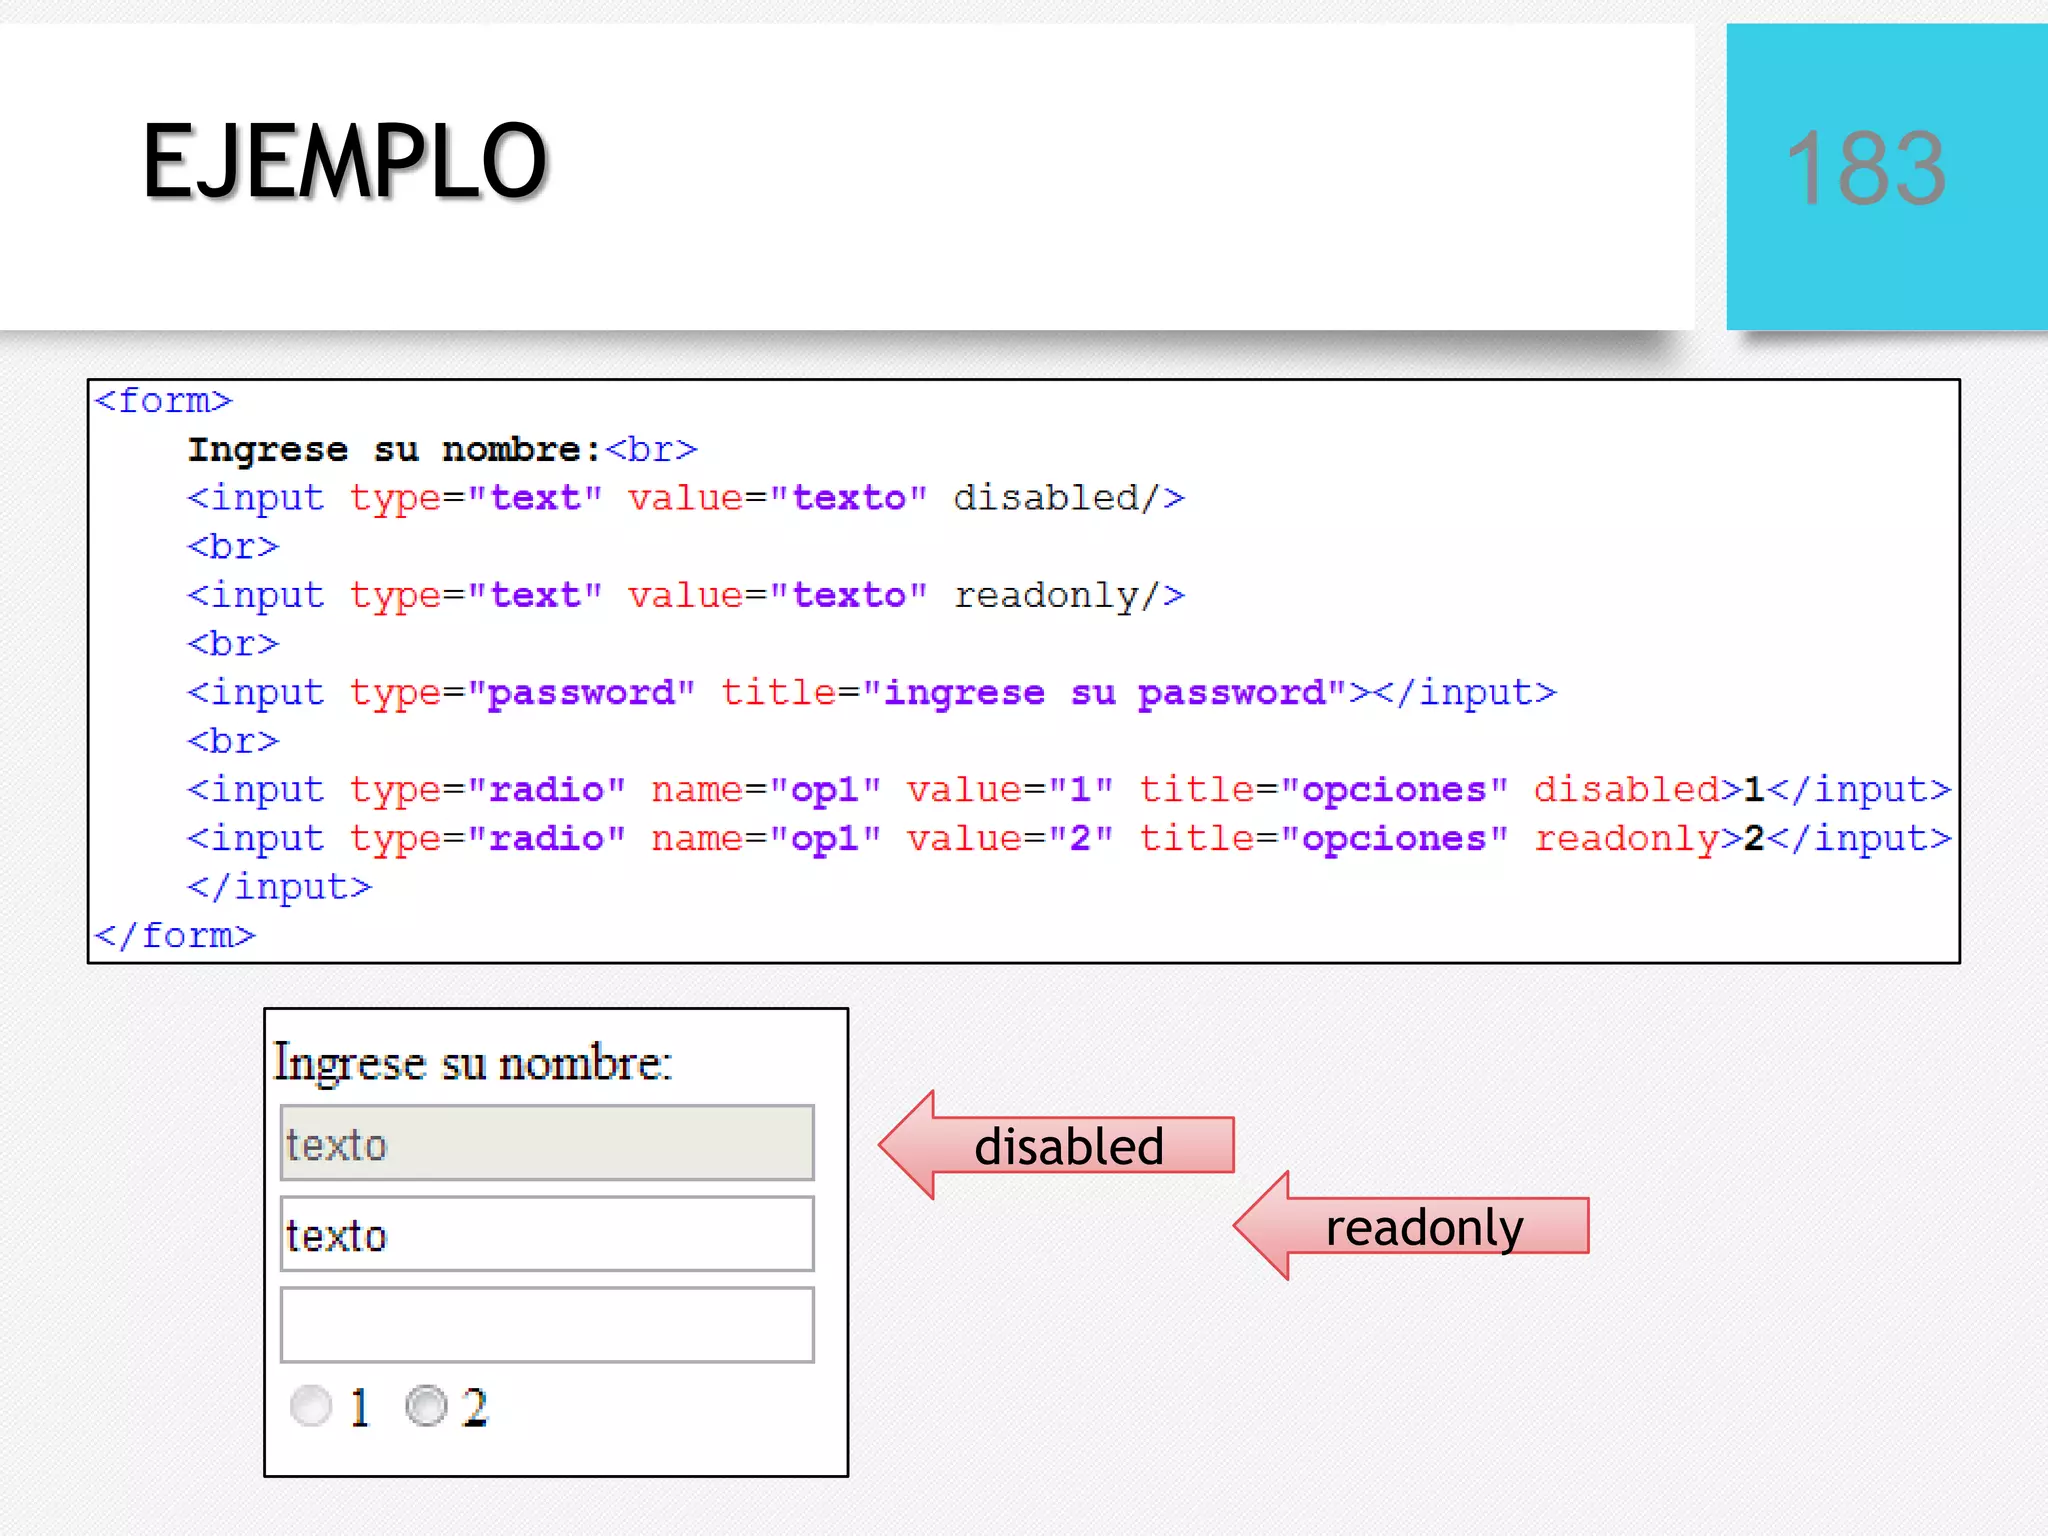Screen dimensions: 2048x1536
Task: Click the password input code line
Action: coord(872,693)
